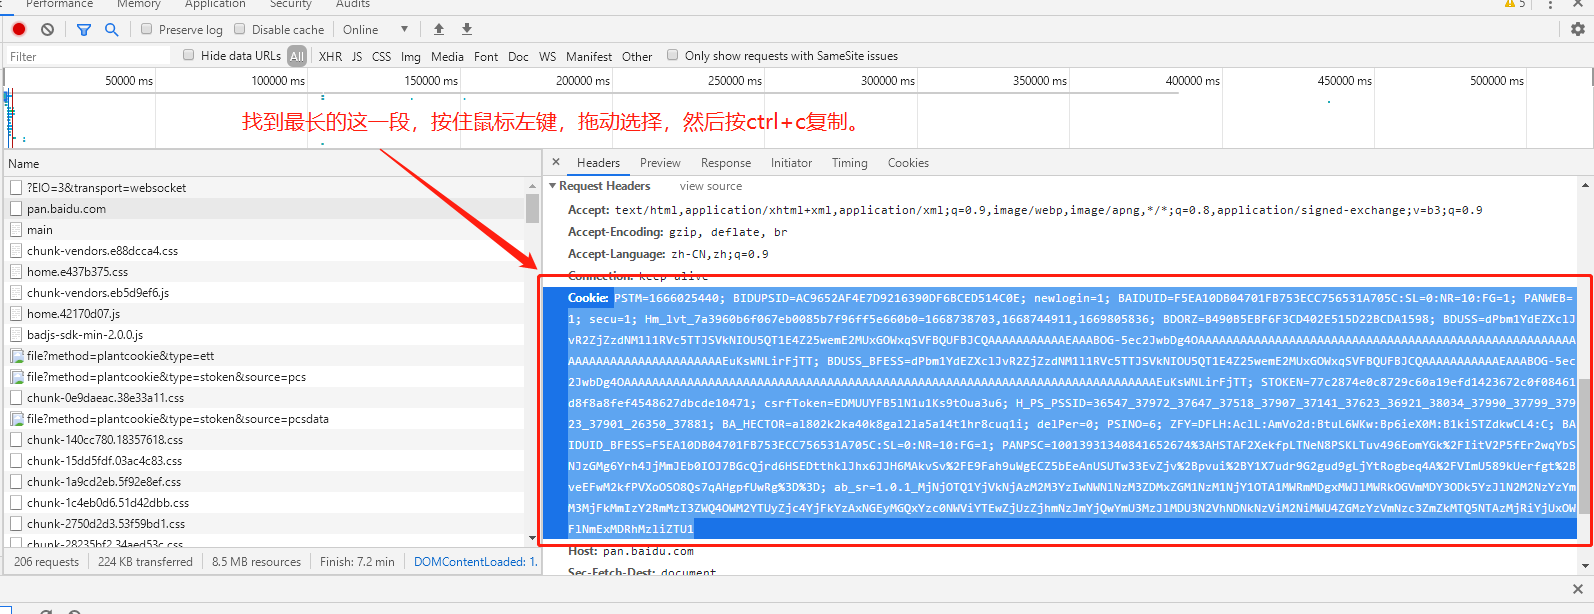Image resolution: width=1594 pixels, height=614 pixels.
Task: Open the Audits panel tab
Action: pos(353,4)
